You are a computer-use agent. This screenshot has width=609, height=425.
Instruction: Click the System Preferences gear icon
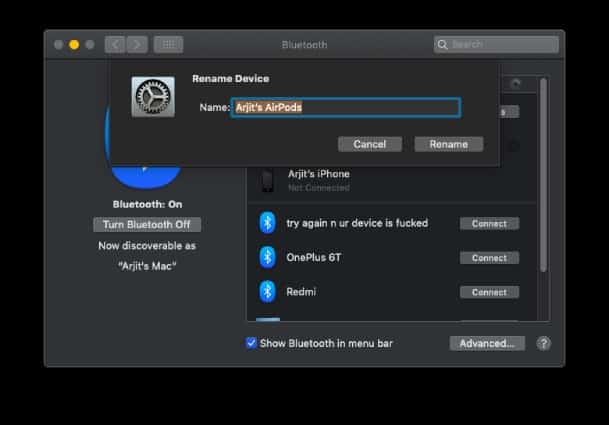153,96
